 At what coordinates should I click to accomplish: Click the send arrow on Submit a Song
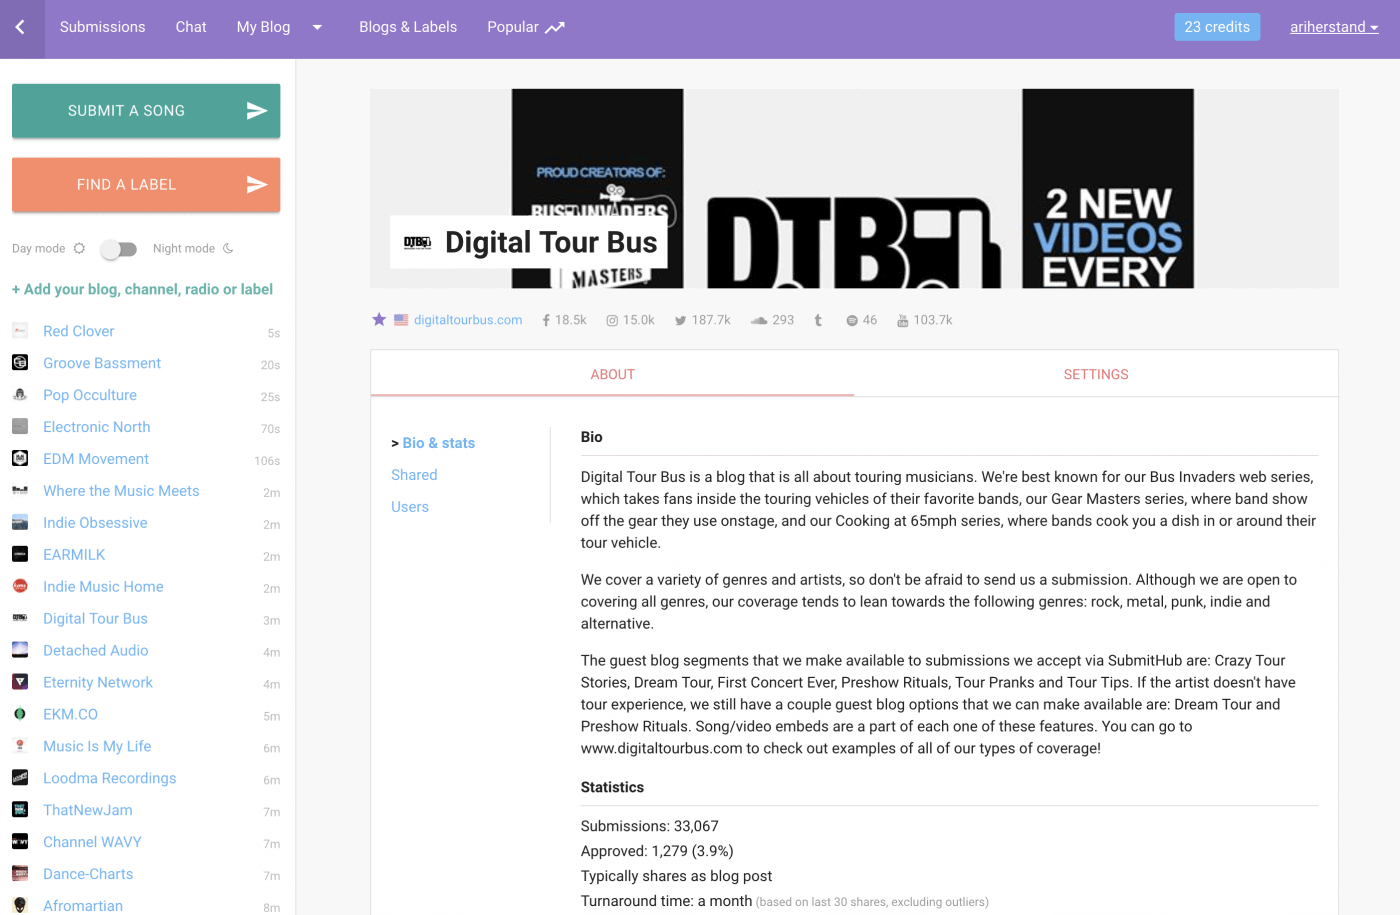point(257,111)
